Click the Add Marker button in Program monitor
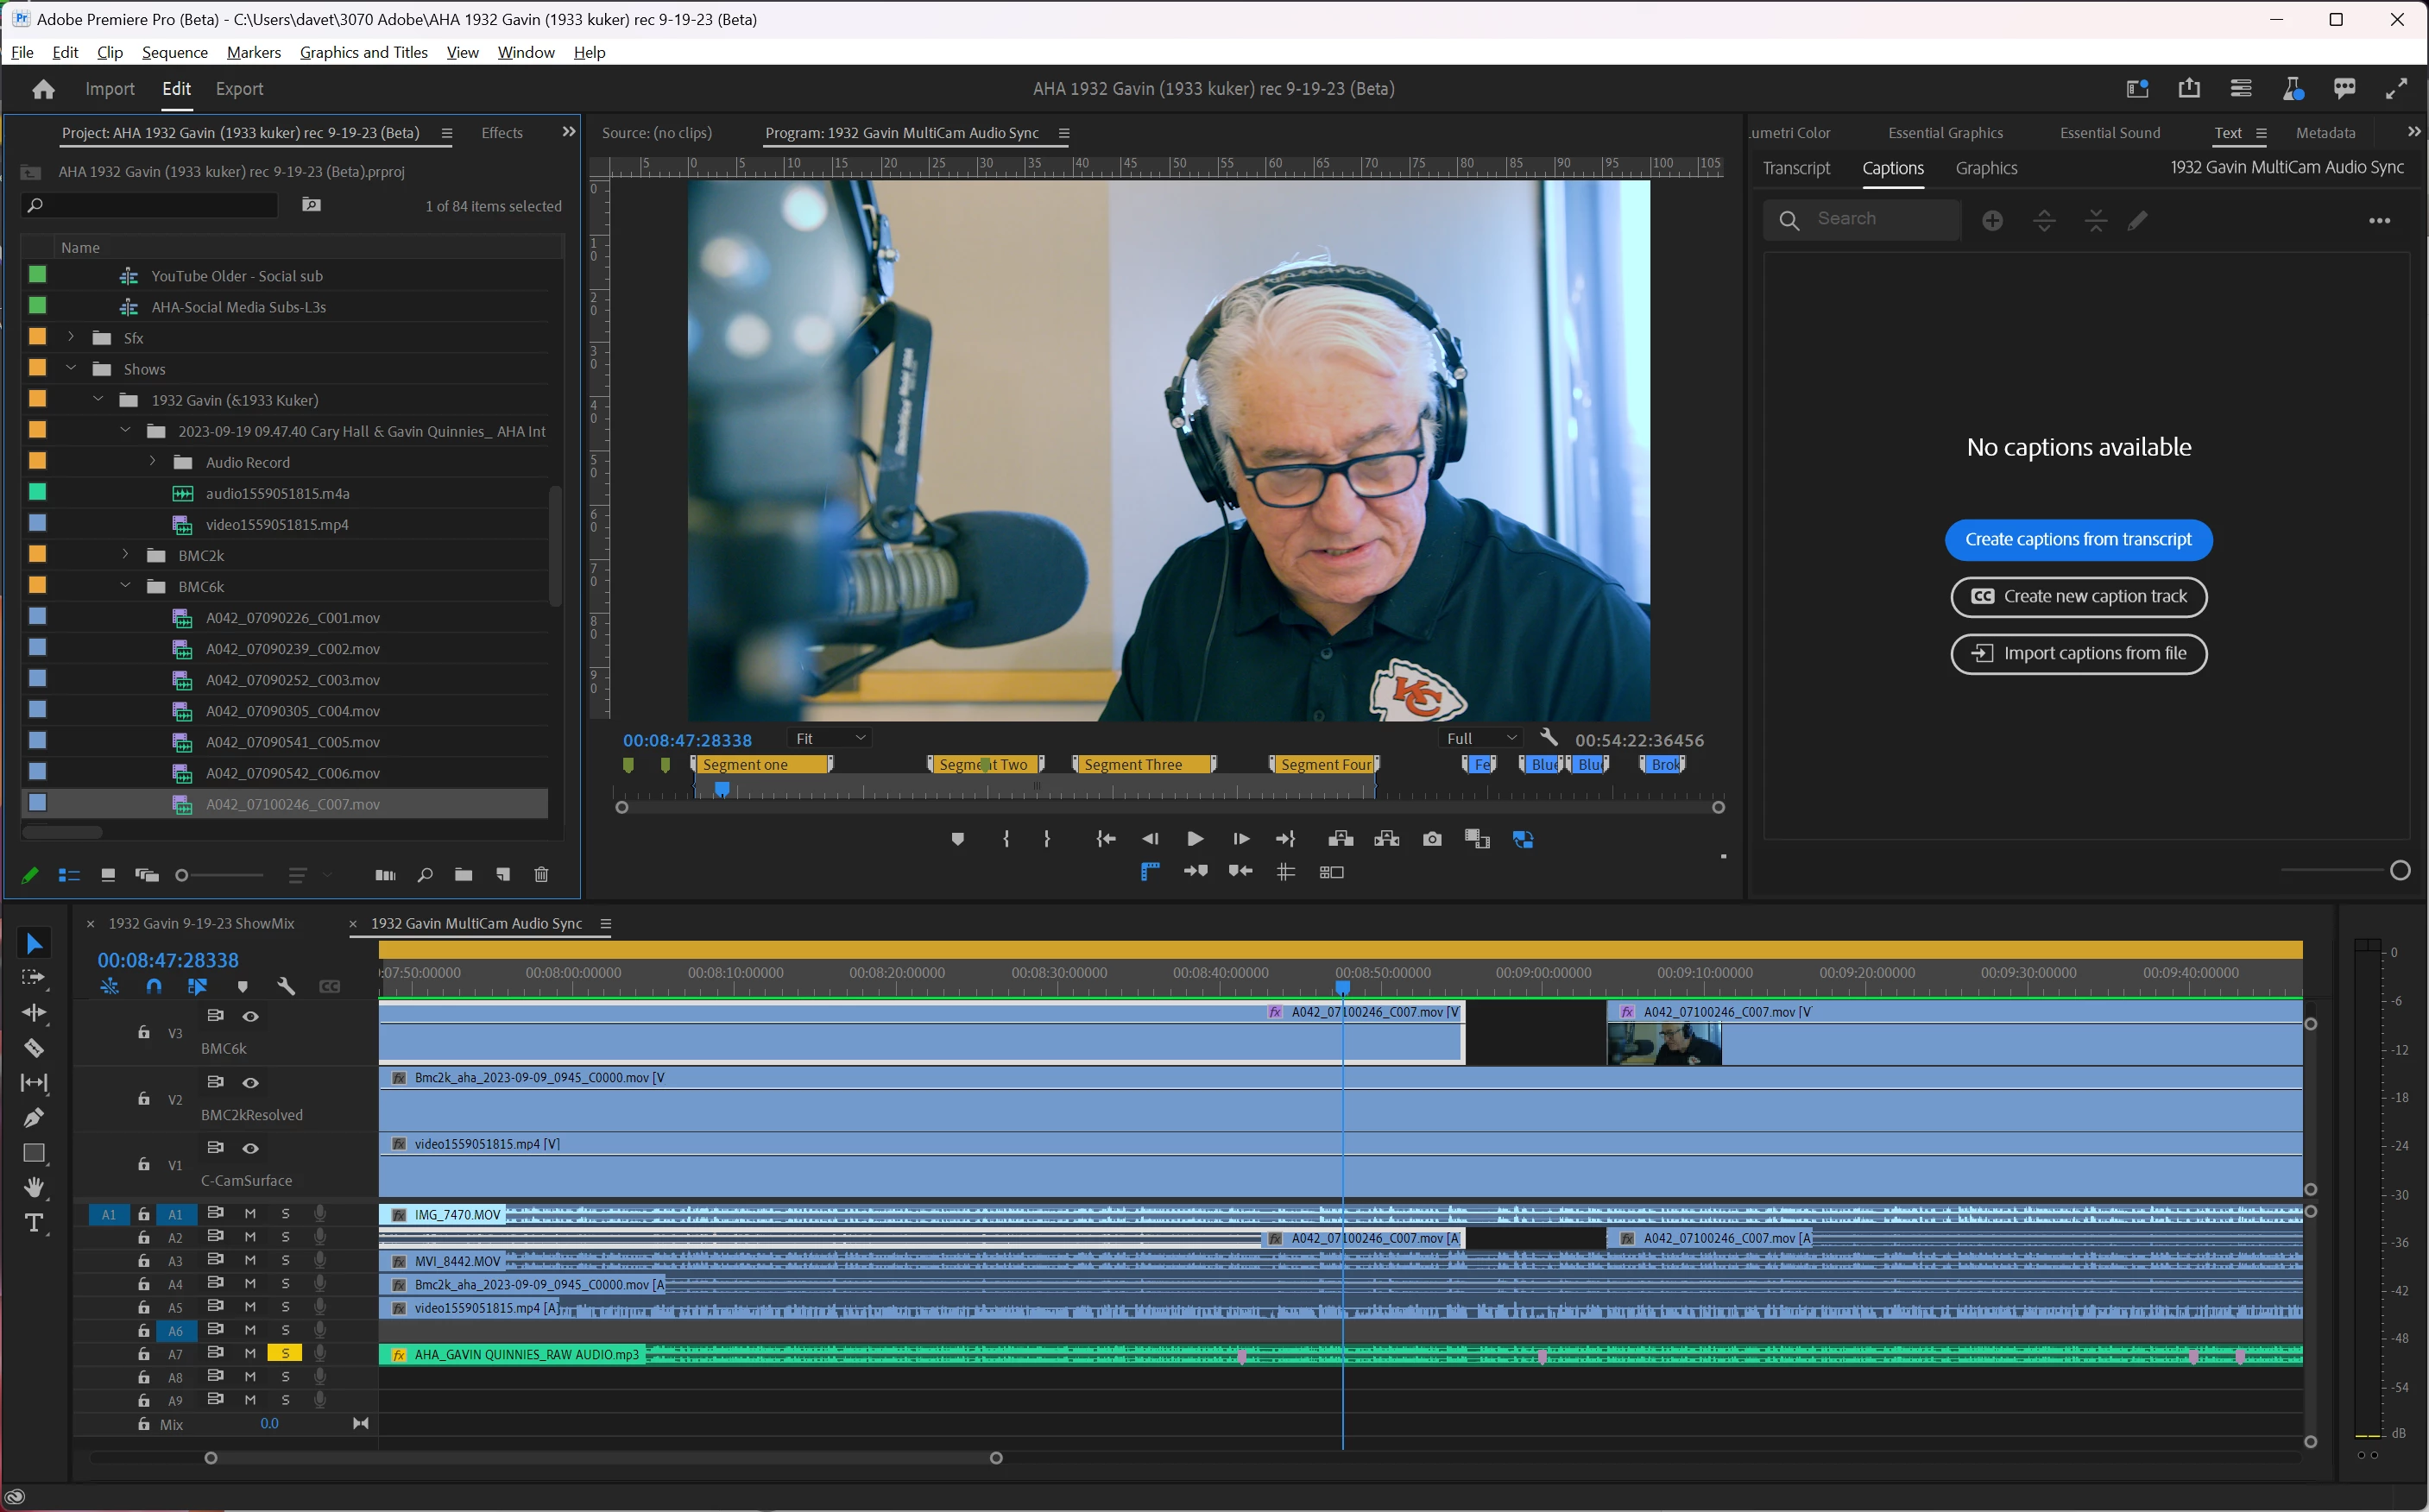This screenshot has width=2429, height=1512. tap(957, 839)
